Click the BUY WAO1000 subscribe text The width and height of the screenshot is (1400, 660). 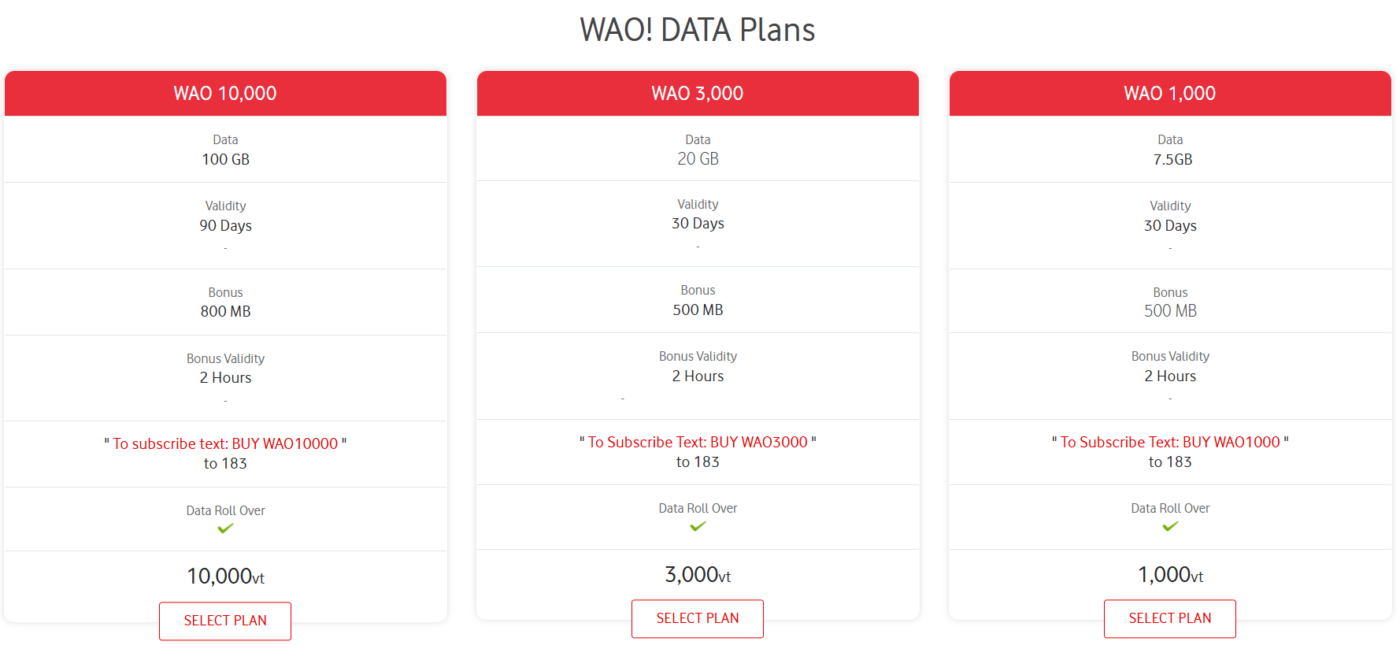pyautogui.click(x=1170, y=442)
